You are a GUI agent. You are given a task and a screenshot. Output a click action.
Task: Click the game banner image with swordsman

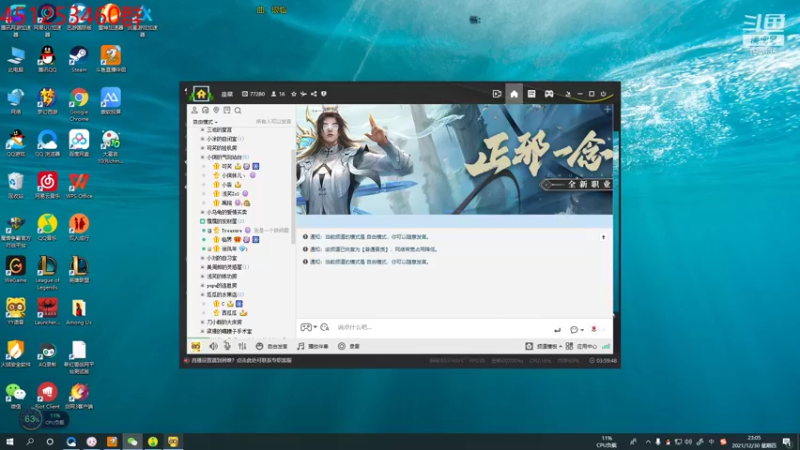tap(454, 160)
